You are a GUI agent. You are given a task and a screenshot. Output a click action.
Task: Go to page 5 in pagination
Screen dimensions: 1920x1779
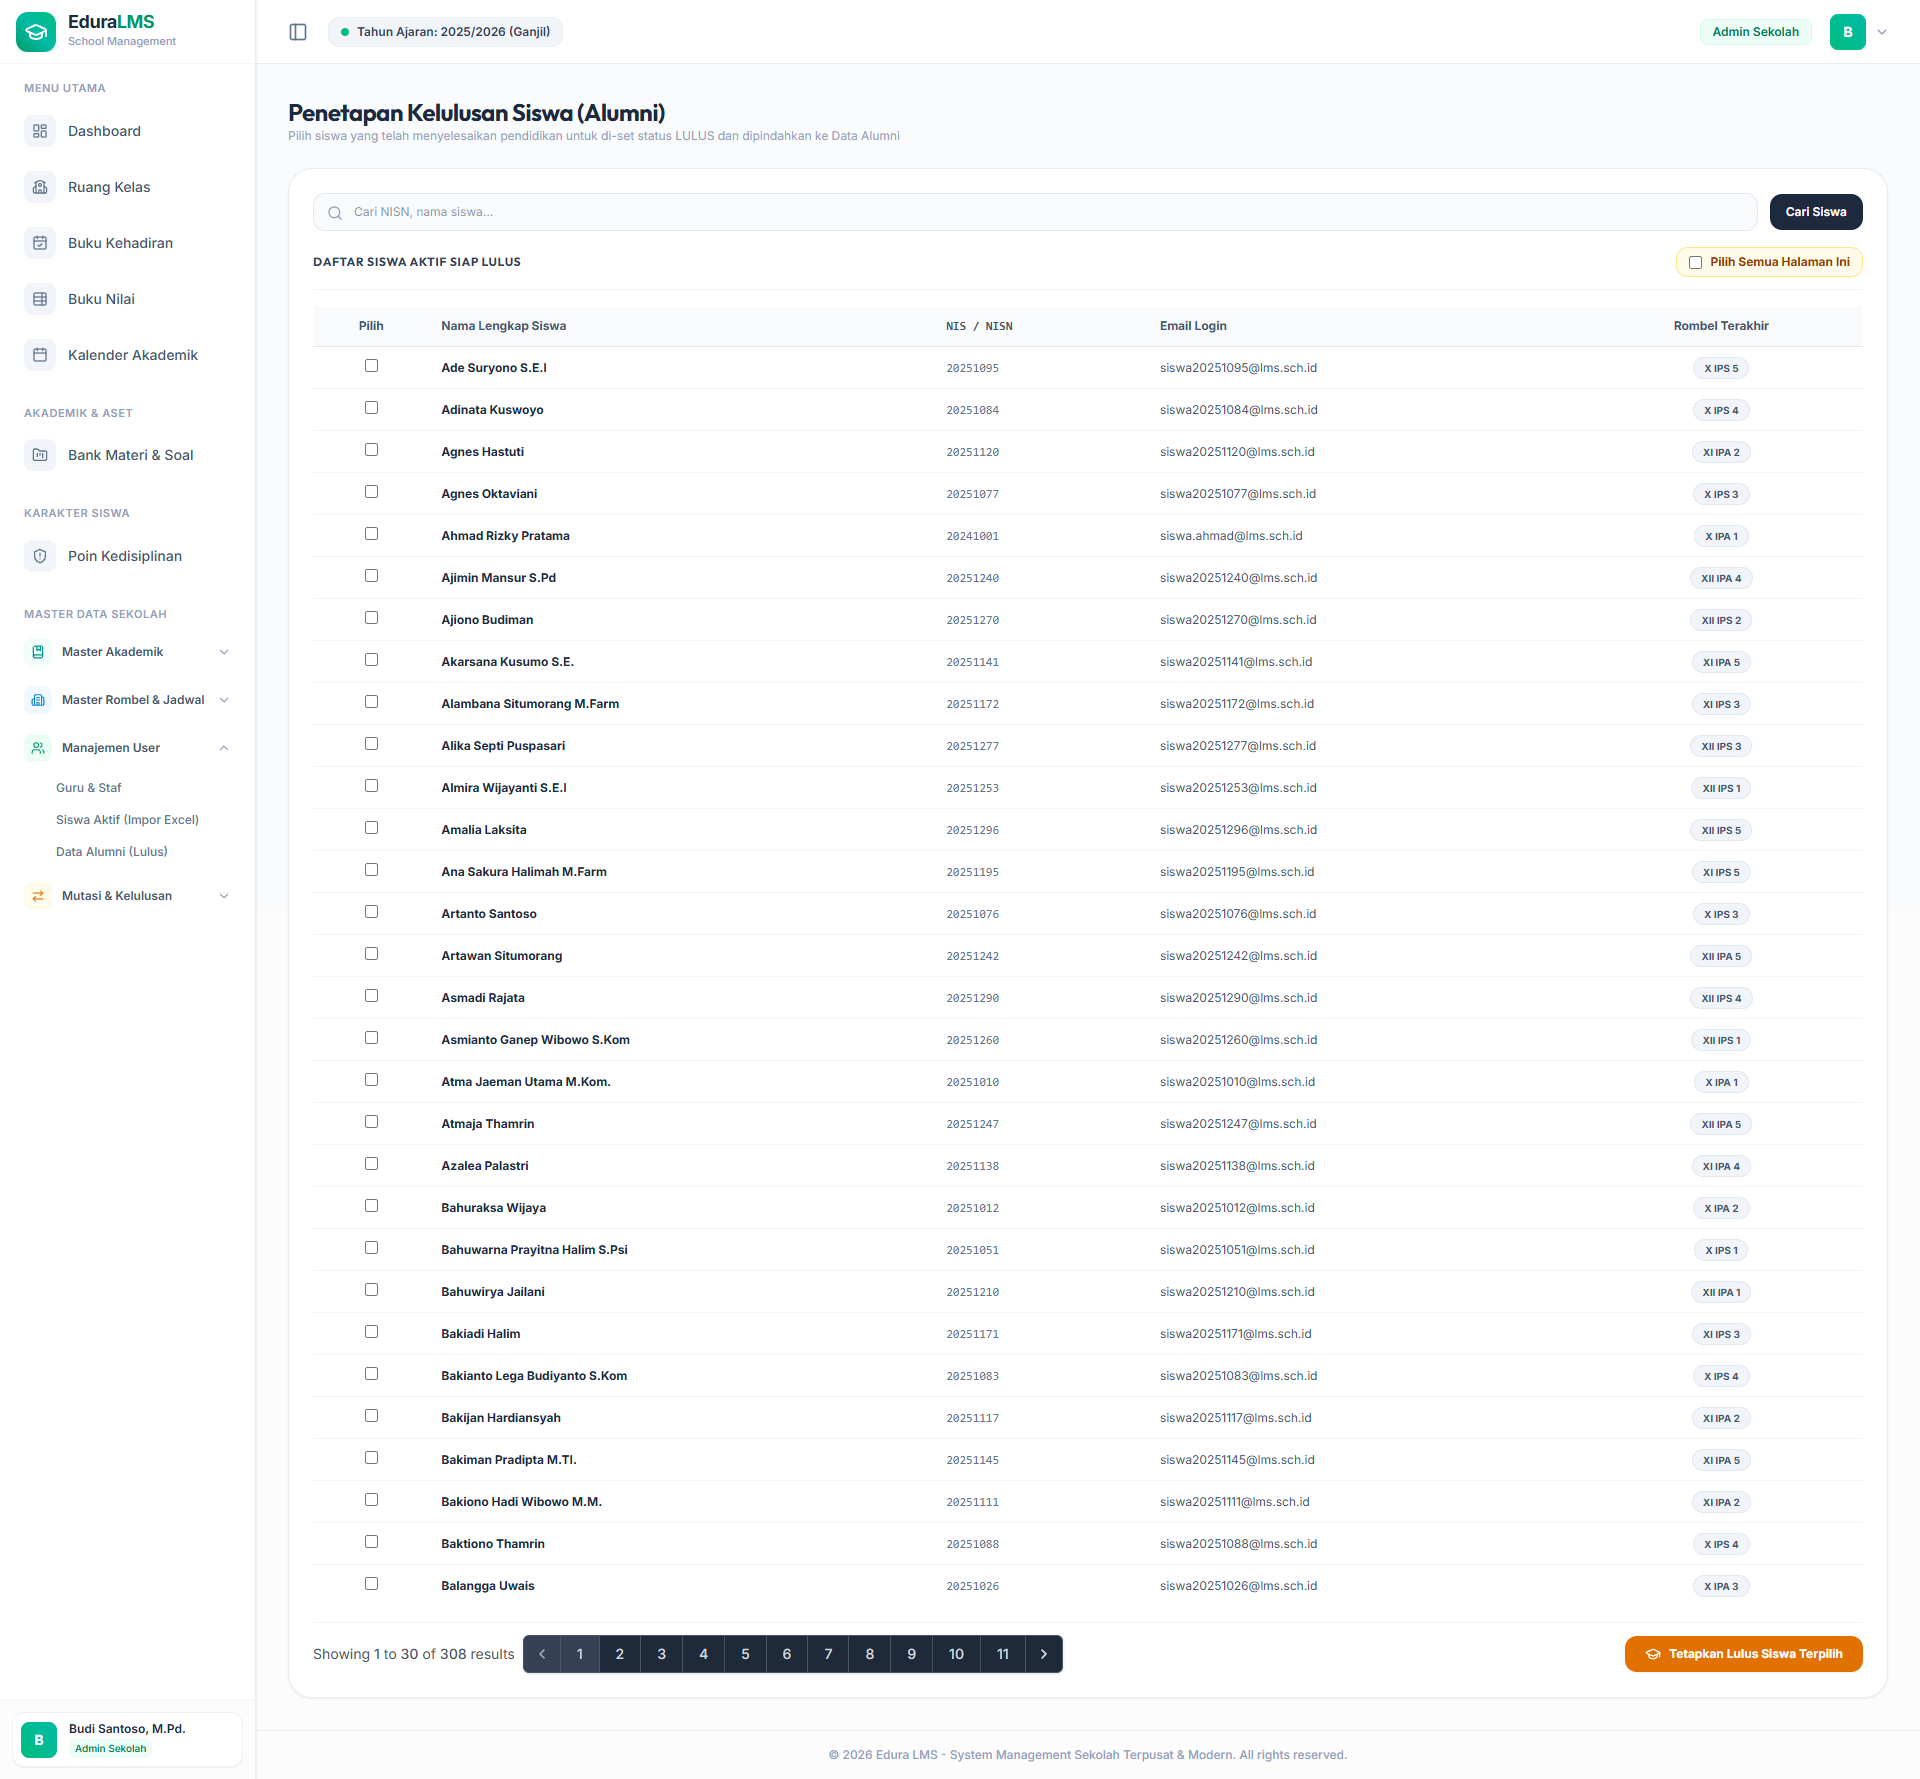coord(745,1654)
